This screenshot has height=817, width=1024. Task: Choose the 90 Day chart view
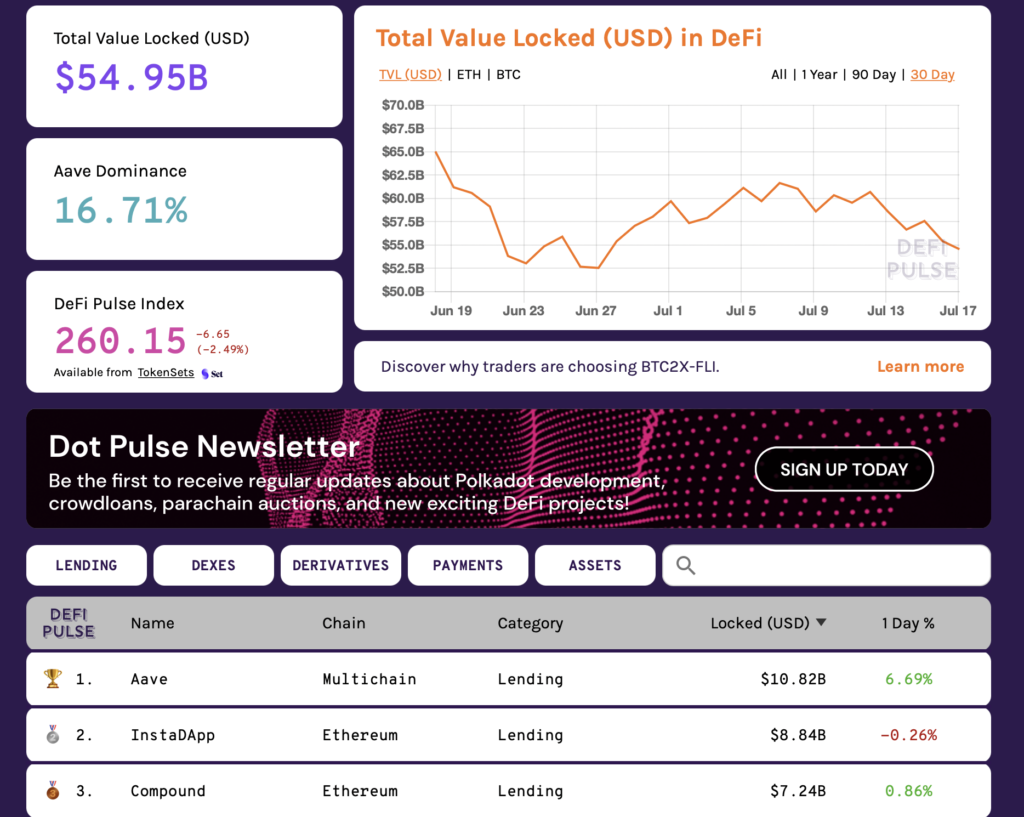coord(872,74)
